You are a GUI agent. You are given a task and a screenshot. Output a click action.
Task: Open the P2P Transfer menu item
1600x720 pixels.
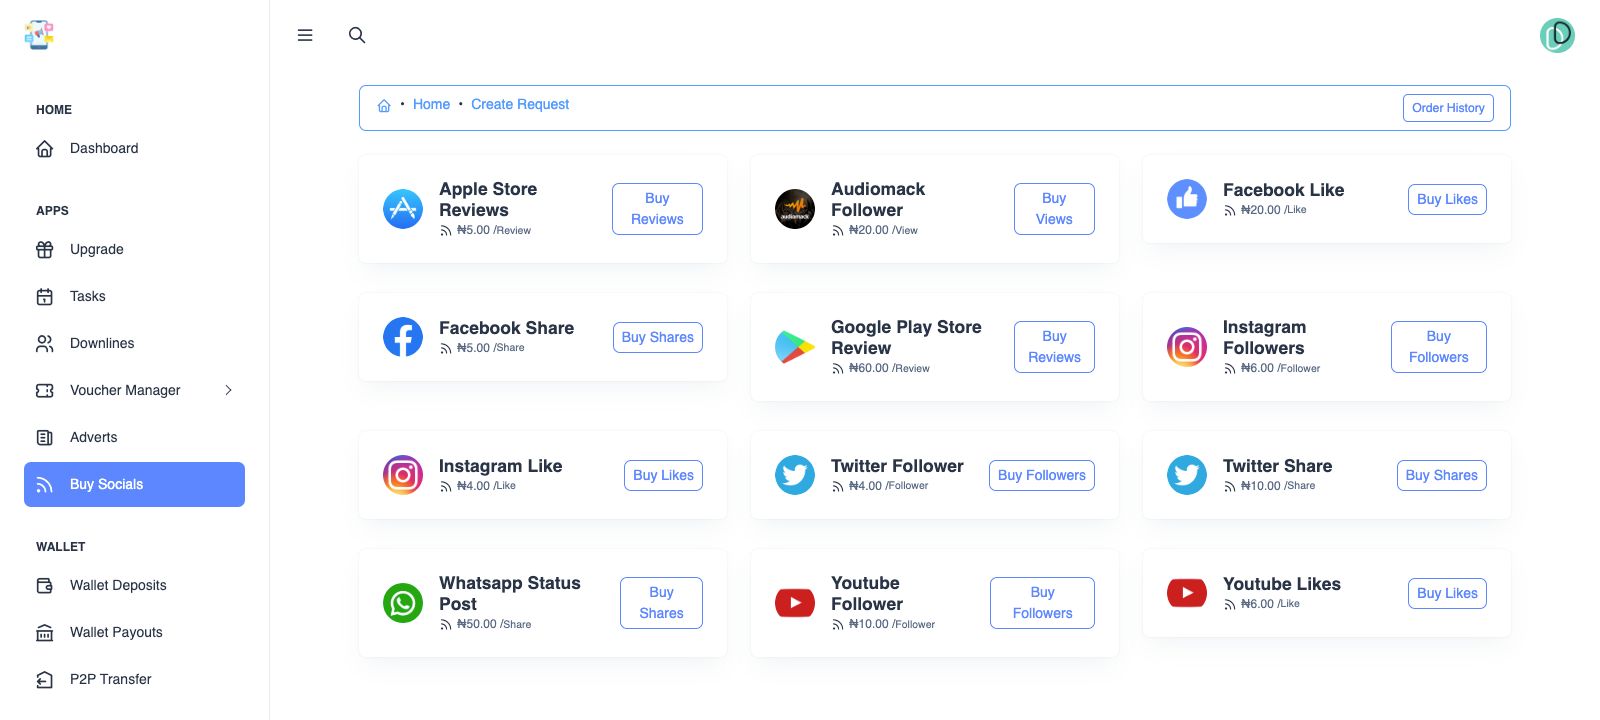(x=110, y=679)
